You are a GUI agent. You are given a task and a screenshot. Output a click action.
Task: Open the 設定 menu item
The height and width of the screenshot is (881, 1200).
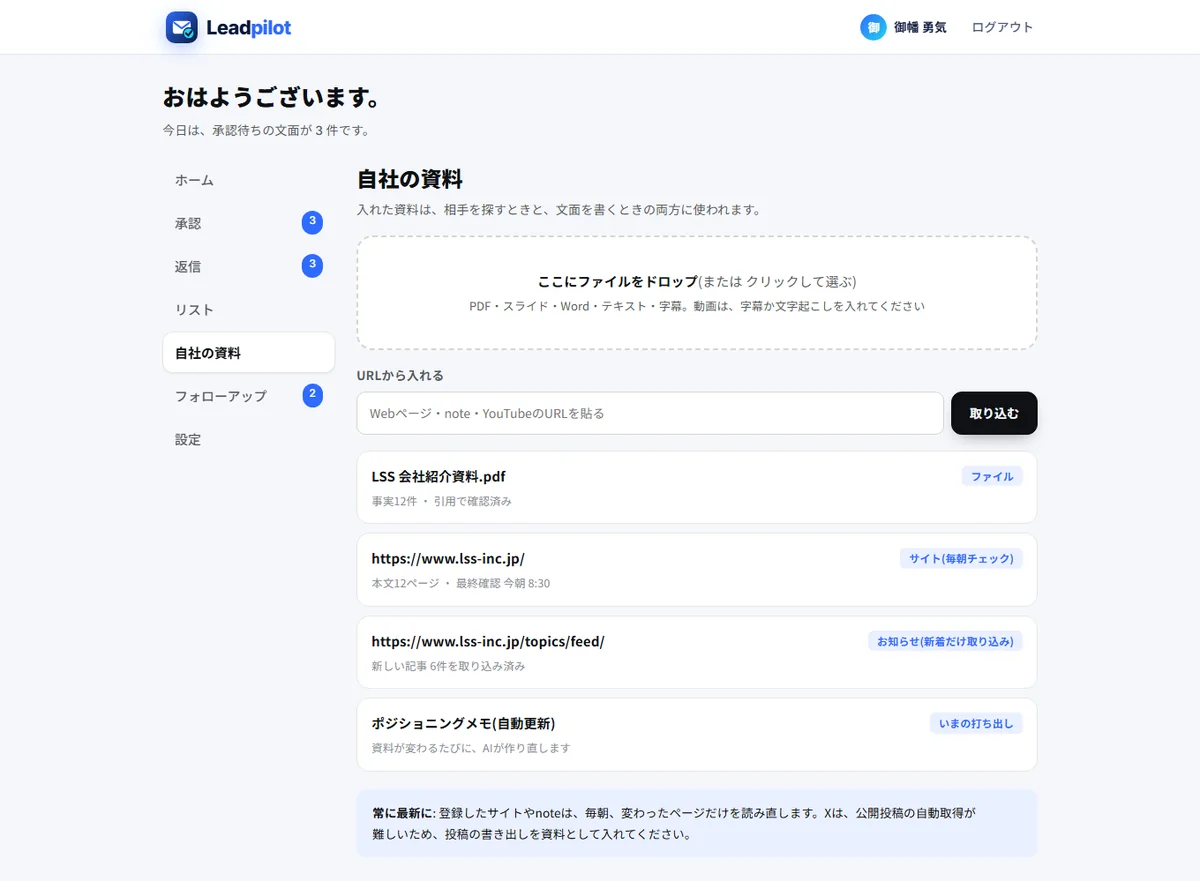click(x=248, y=439)
